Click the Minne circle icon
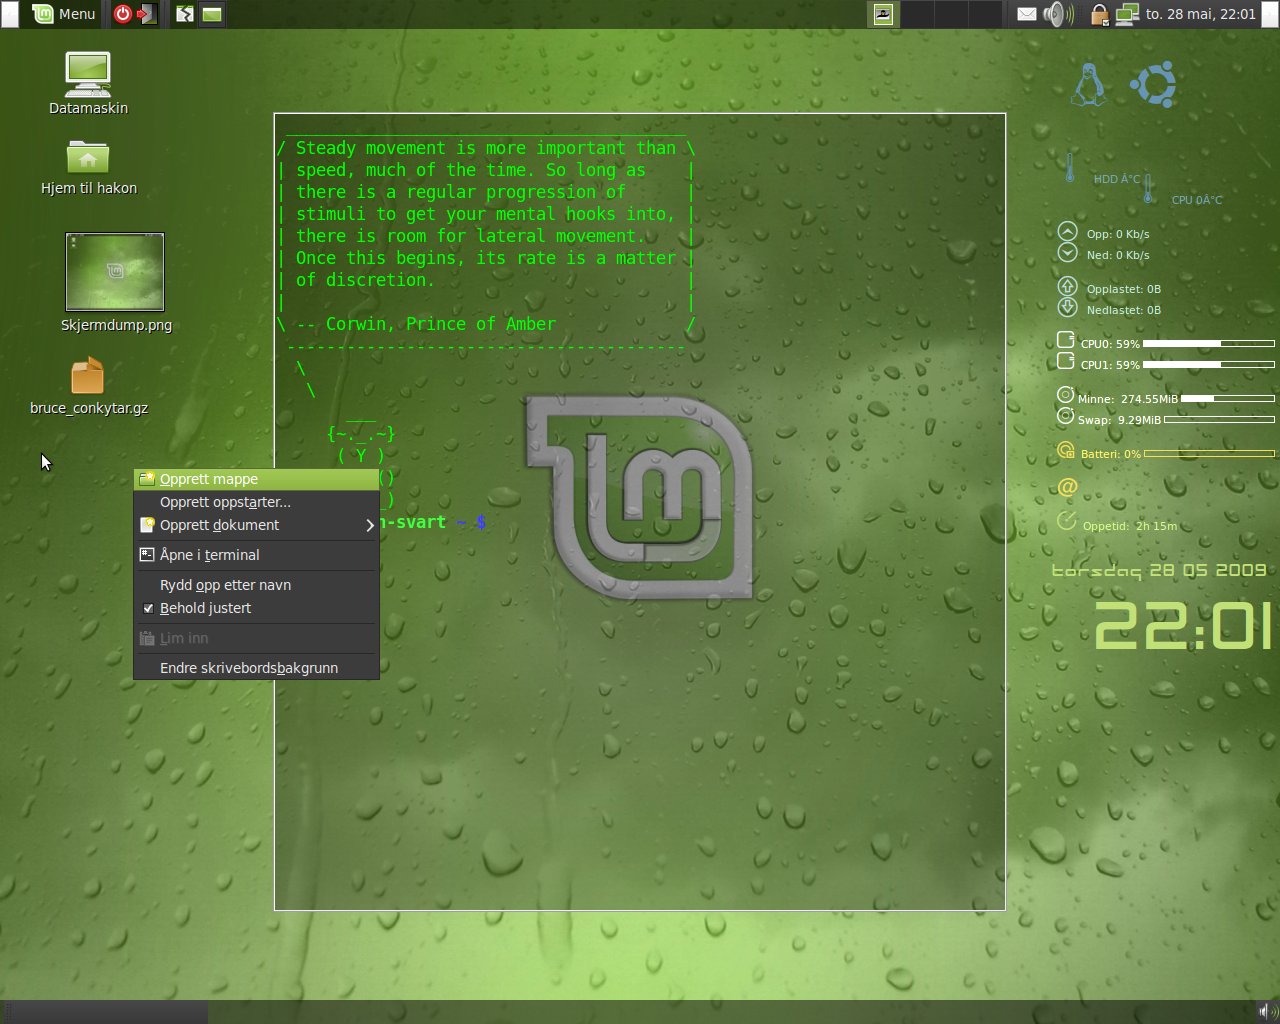The image size is (1280, 1024). point(1066,395)
